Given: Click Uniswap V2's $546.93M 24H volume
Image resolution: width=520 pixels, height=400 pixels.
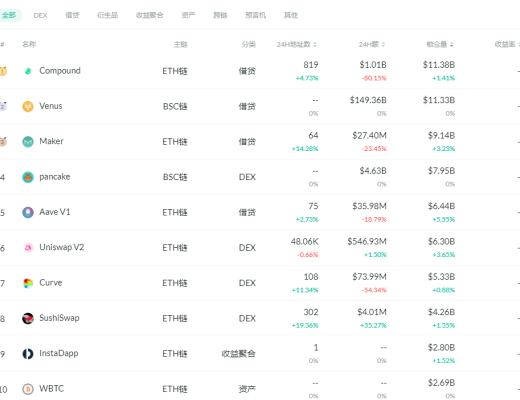Looking at the screenshot, I should click(x=367, y=241).
